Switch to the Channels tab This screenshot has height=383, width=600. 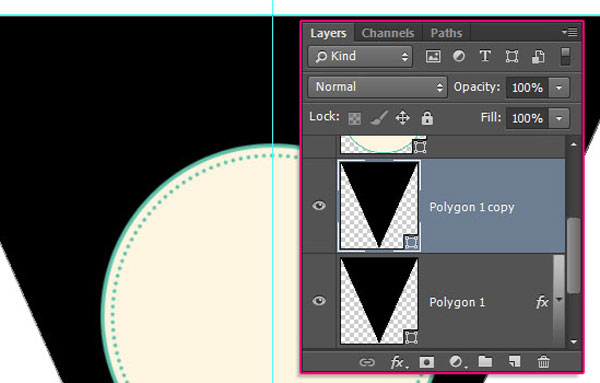point(388,33)
